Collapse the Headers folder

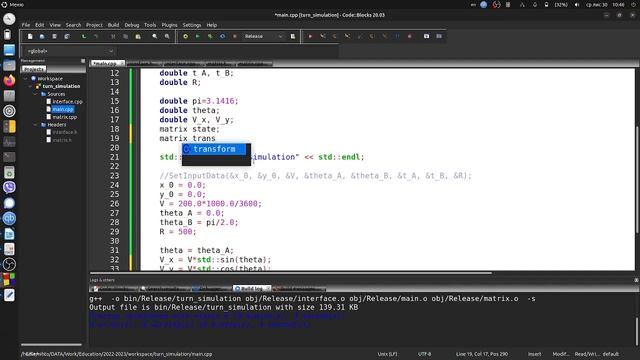(x=36, y=124)
